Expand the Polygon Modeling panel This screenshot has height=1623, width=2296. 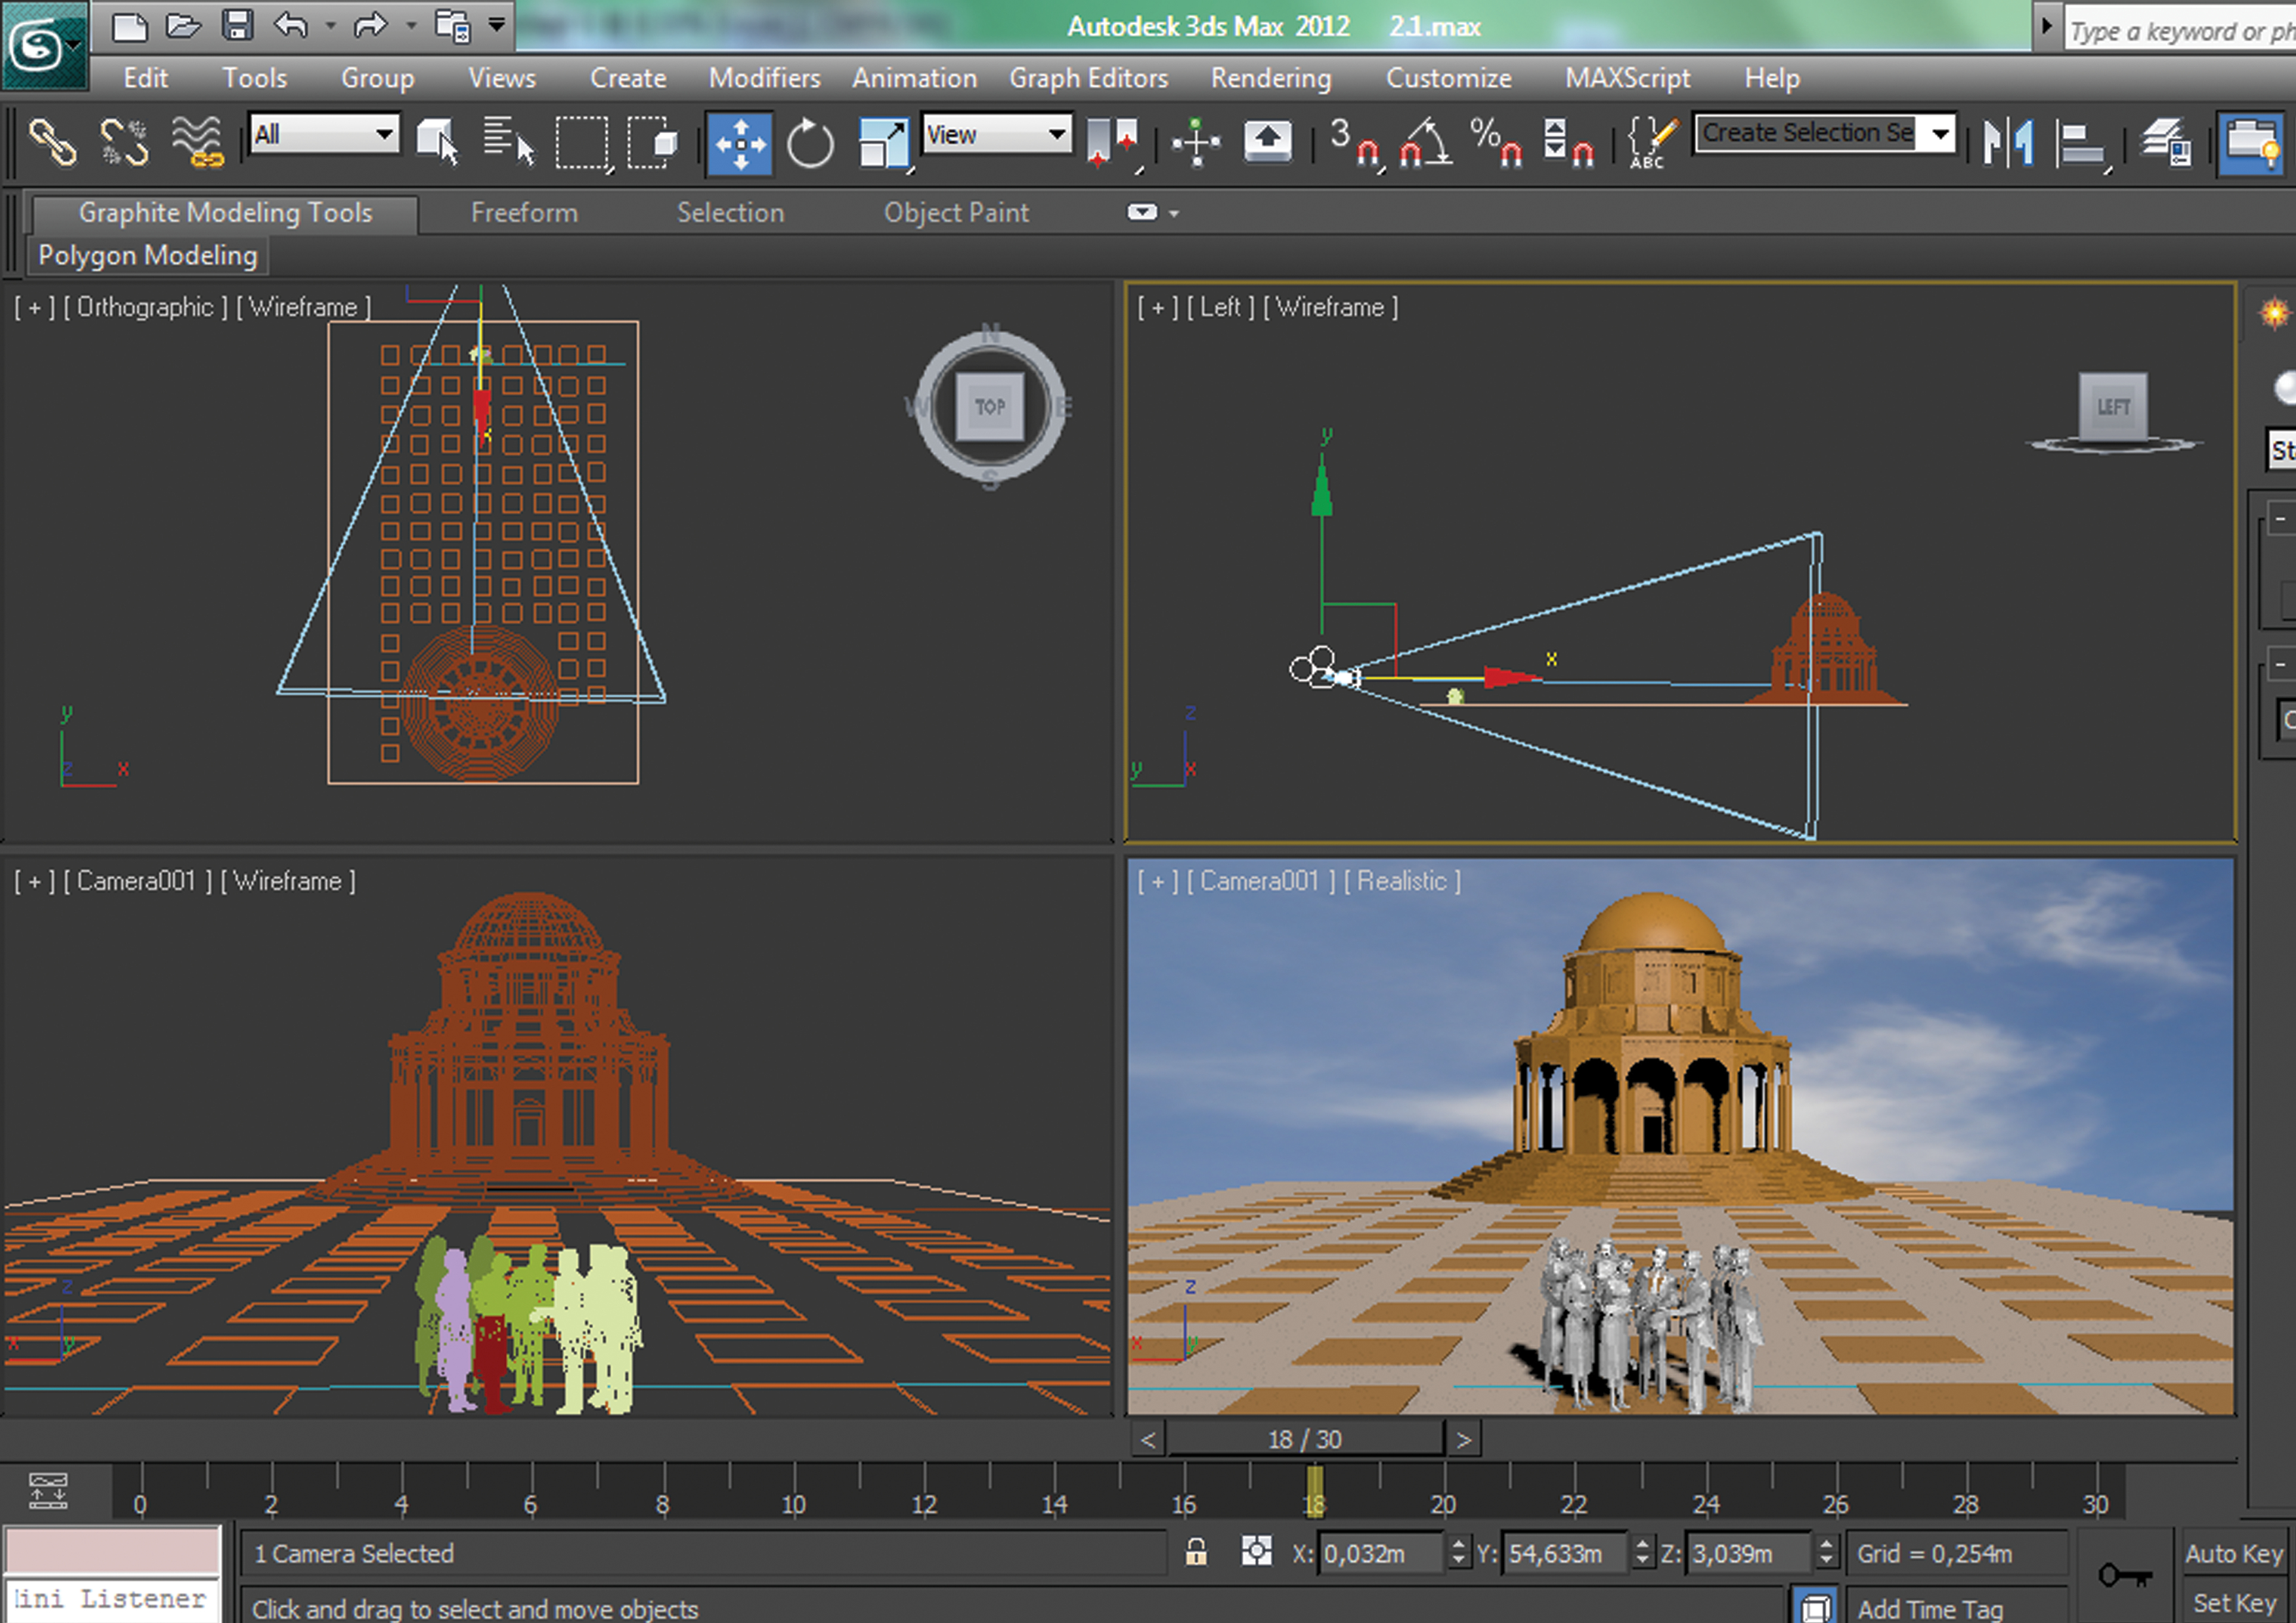pyautogui.click(x=148, y=255)
